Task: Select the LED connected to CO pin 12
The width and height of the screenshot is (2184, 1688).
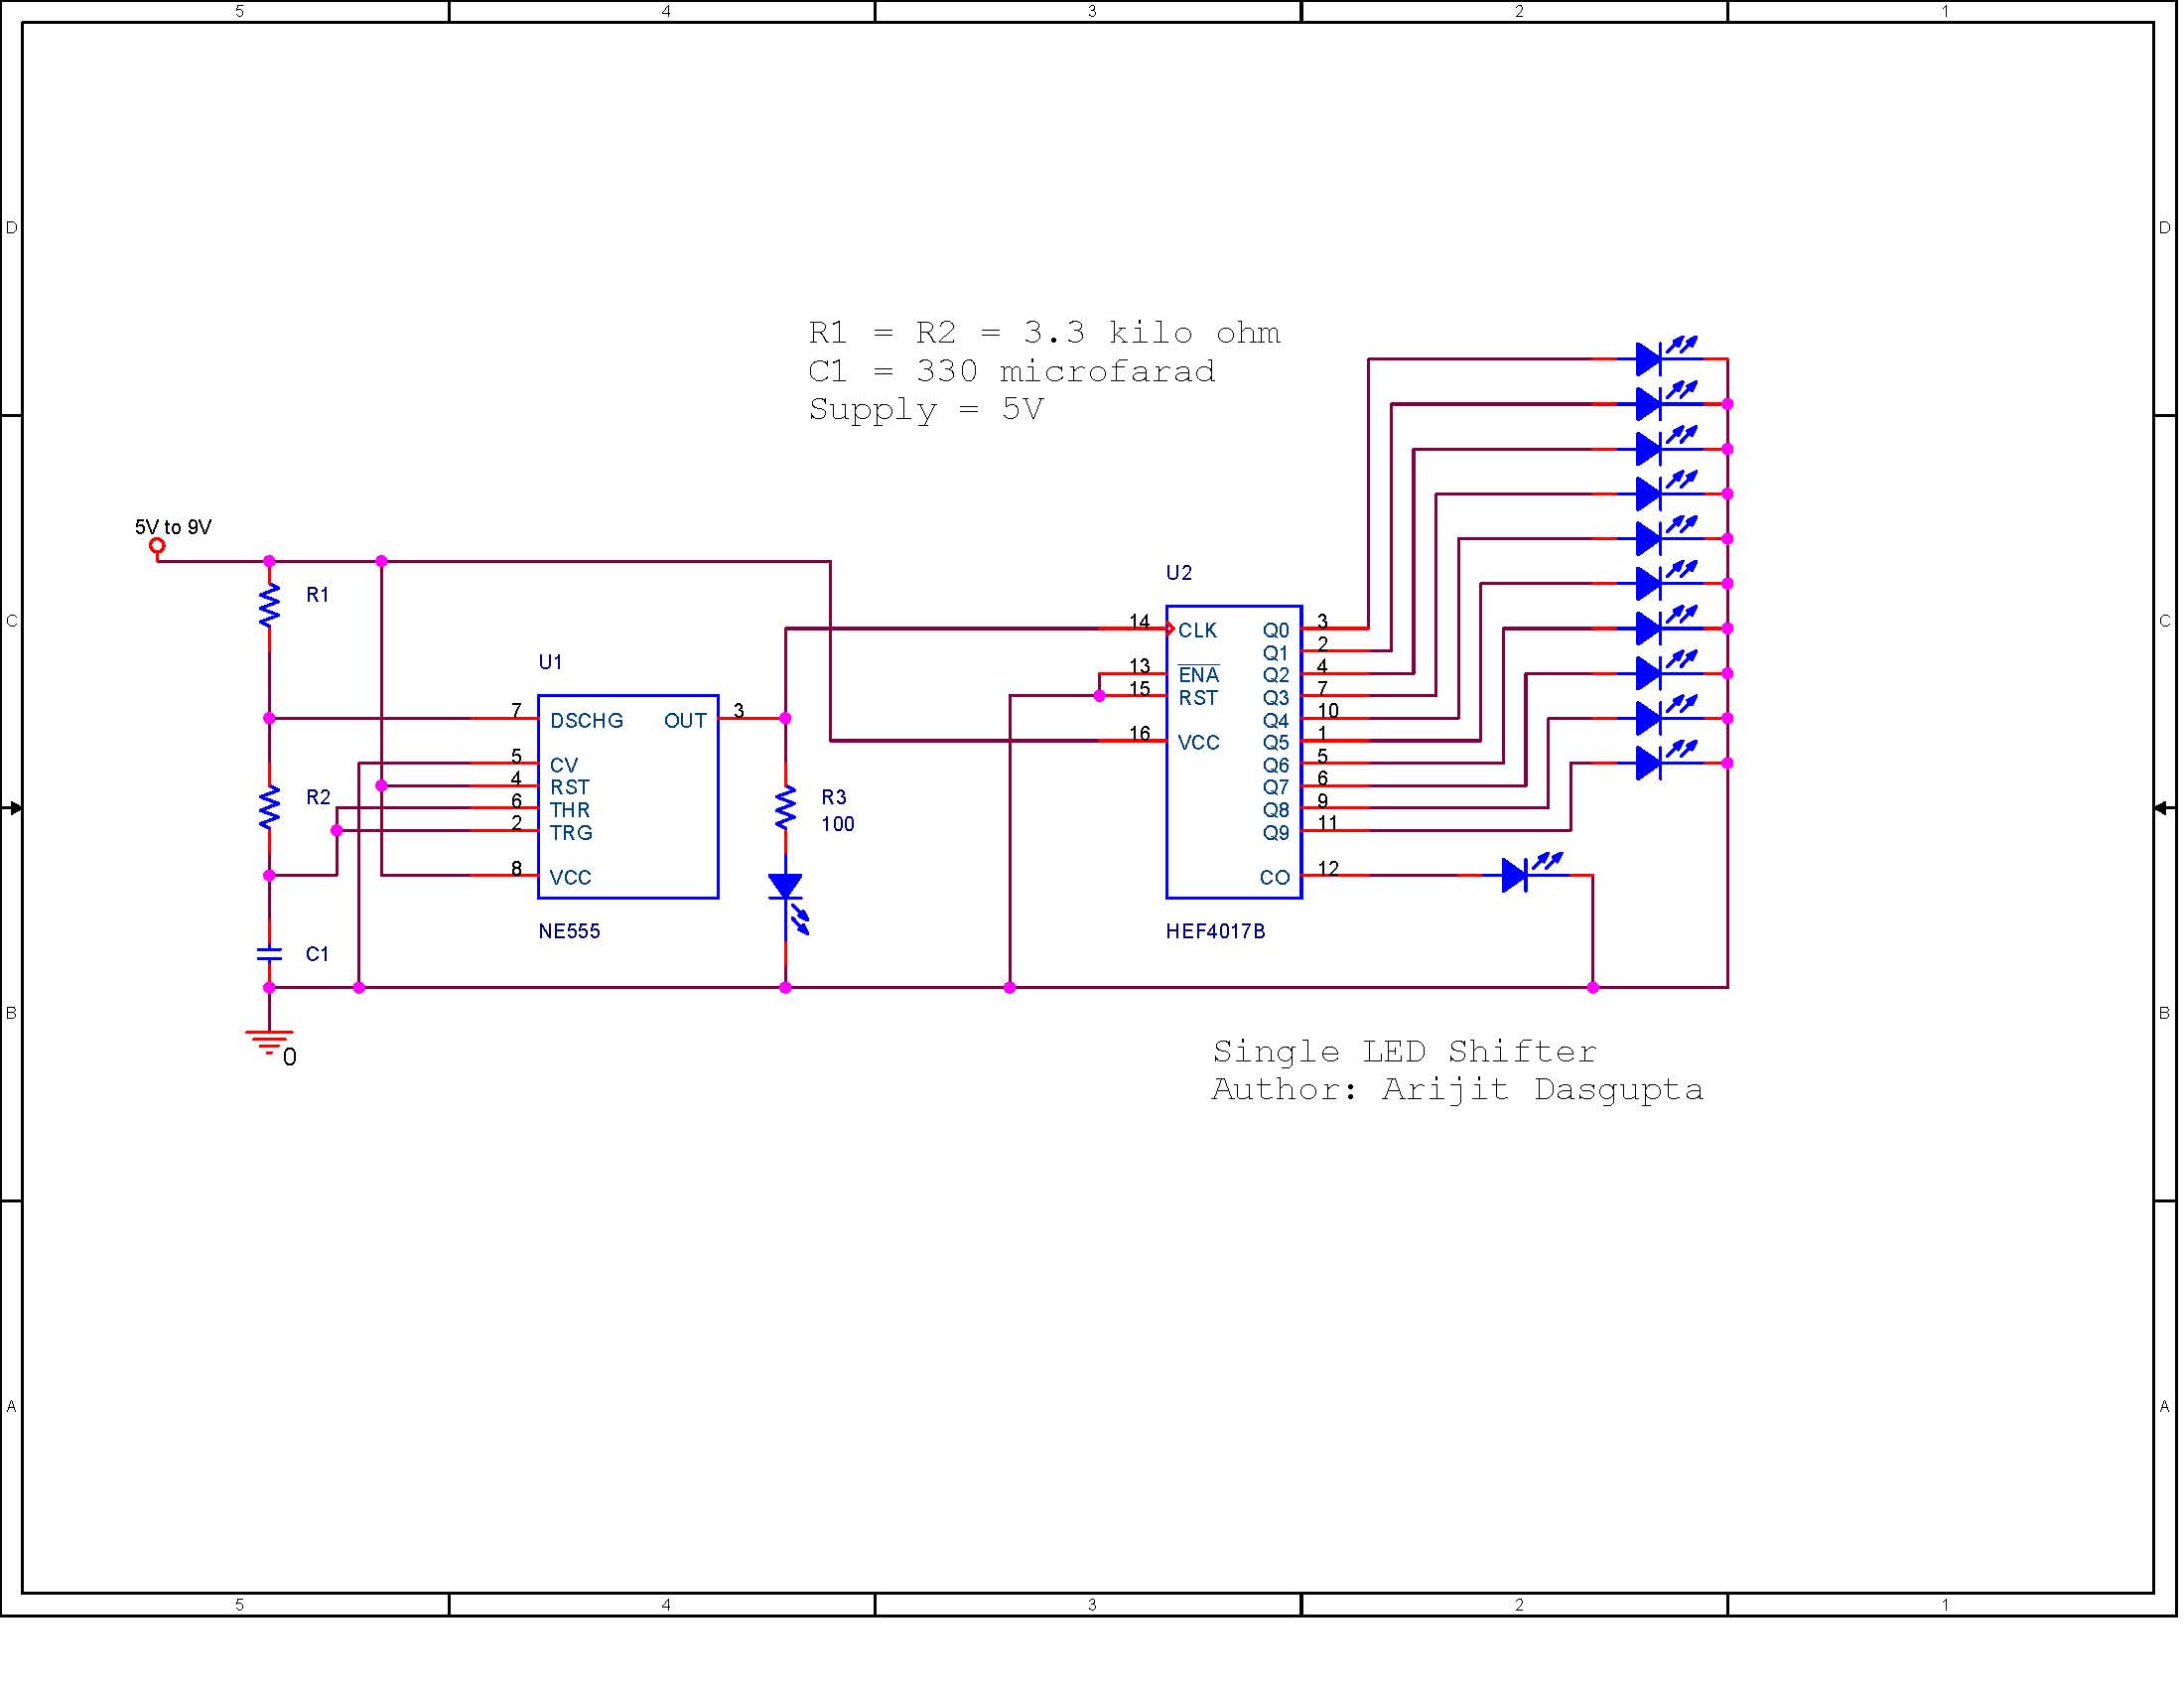Action: pos(1533,874)
